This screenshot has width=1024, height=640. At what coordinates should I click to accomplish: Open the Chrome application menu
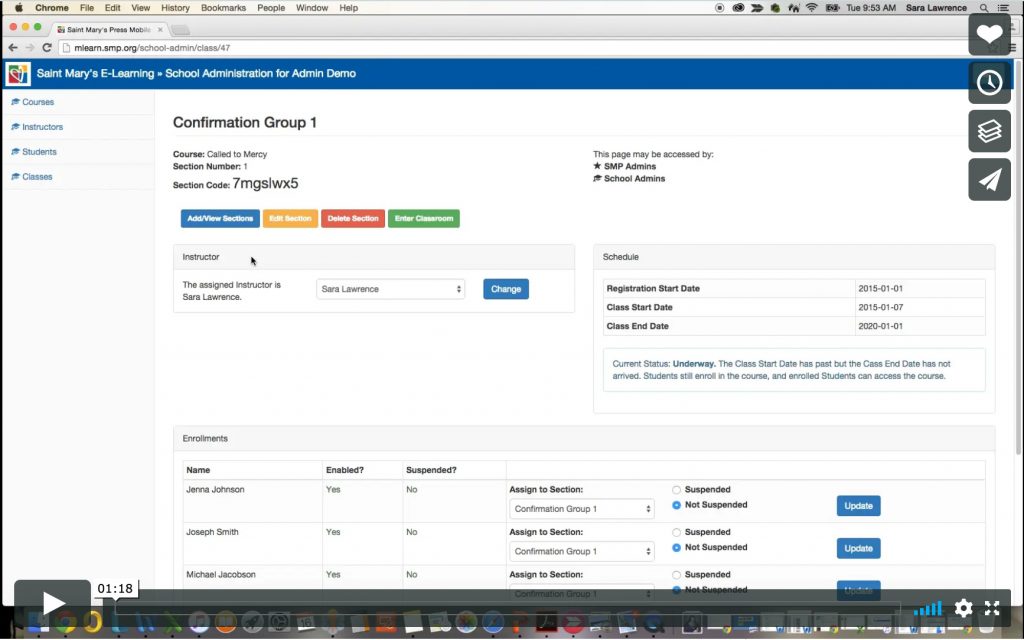click(52, 8)
